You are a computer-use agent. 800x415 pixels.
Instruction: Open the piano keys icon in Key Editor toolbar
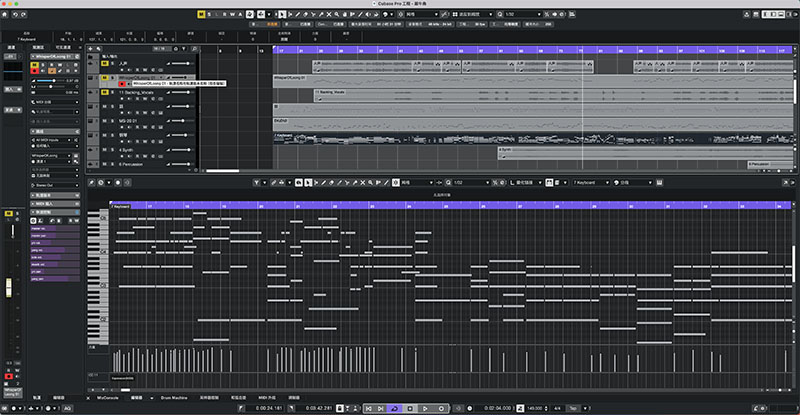[x=659, y=182]
